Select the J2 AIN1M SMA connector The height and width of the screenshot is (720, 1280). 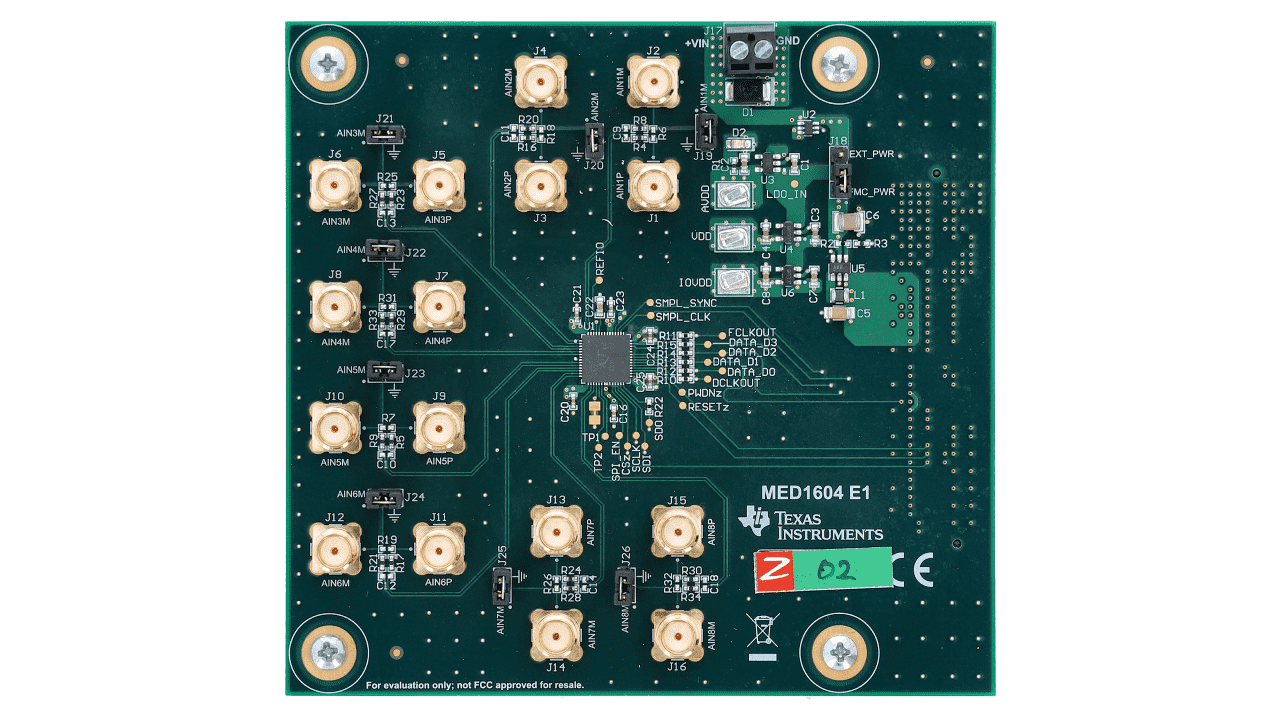653,80
